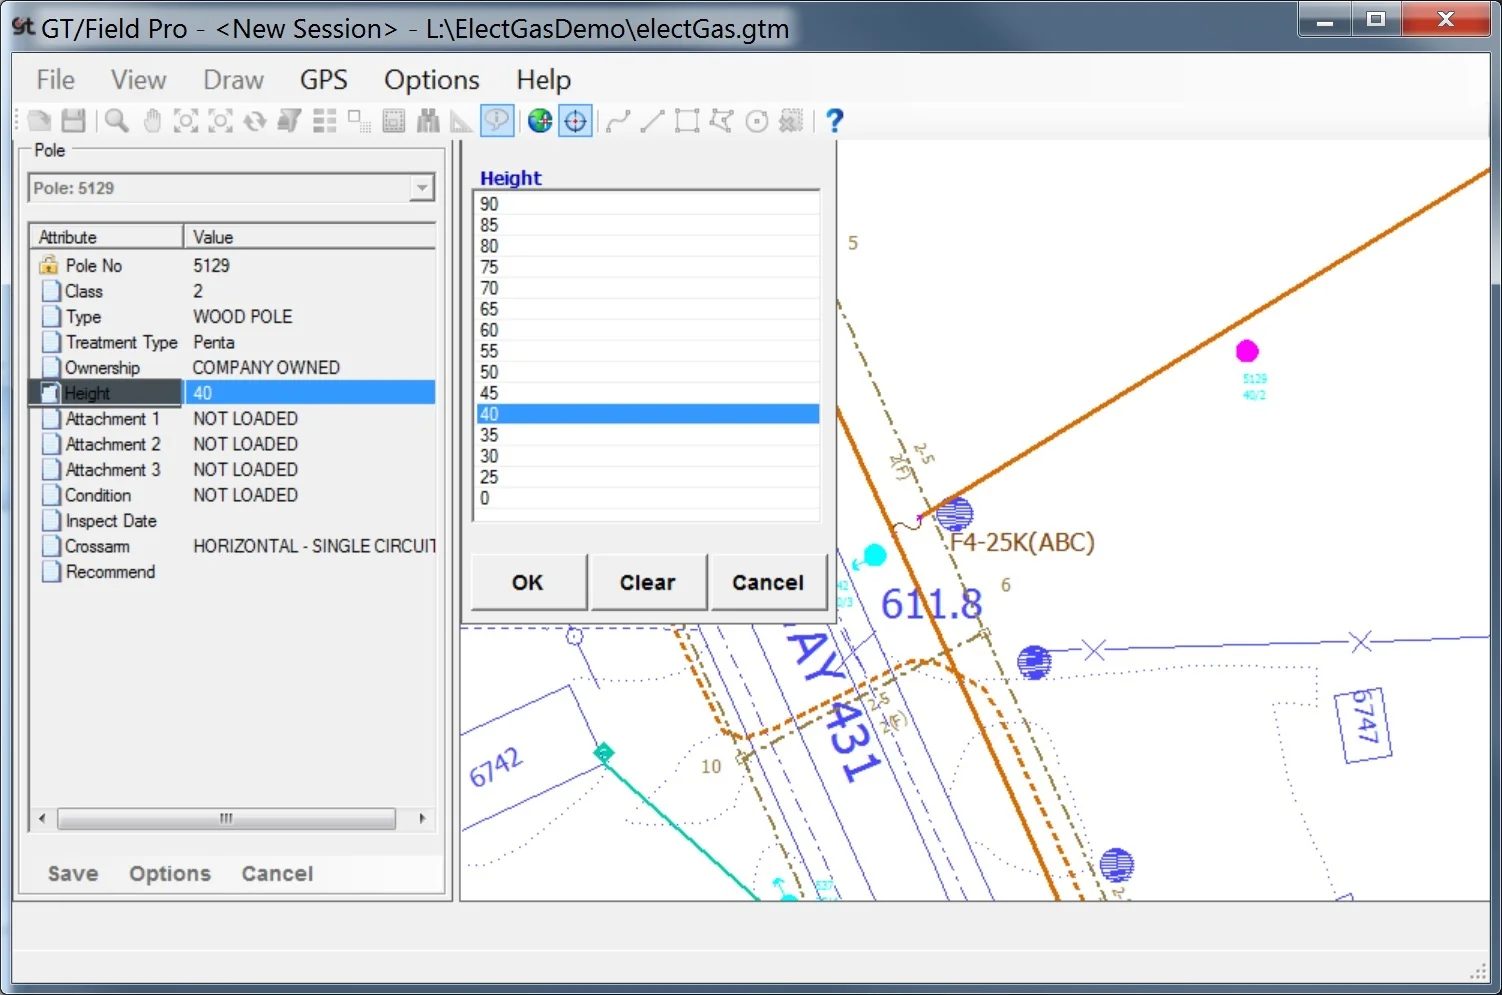The image size is (1502, 995).
Task: Click the globe GPS icon
Action: click(540, 121)
